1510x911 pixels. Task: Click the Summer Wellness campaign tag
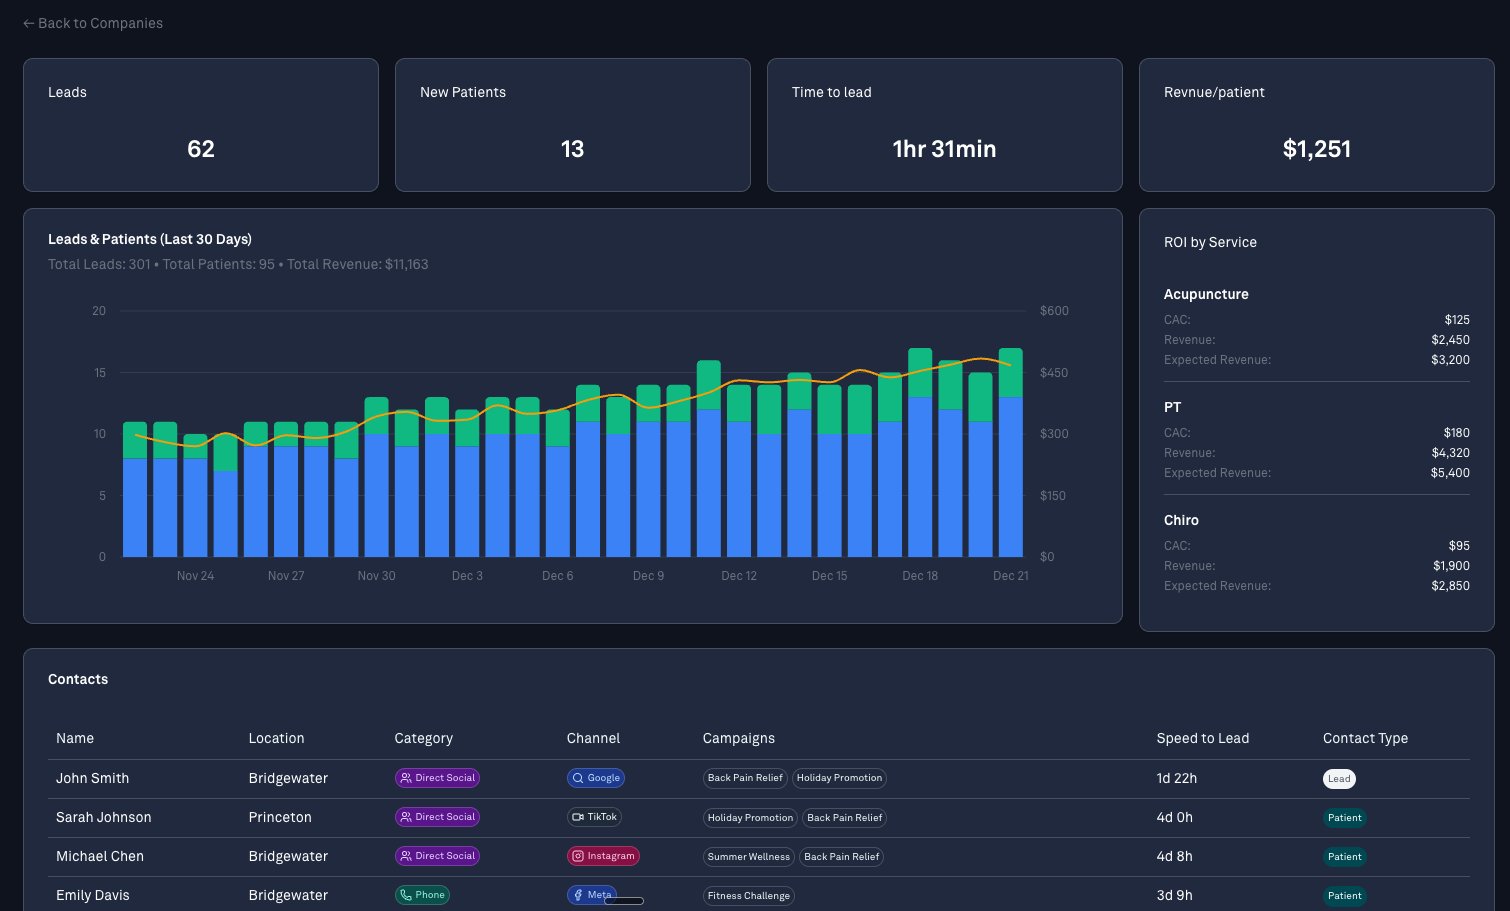click(748, 857)
